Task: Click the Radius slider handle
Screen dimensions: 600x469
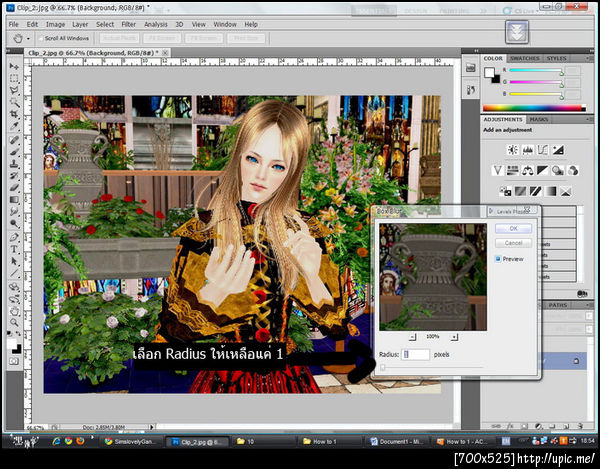Action: tap(383, 367)
